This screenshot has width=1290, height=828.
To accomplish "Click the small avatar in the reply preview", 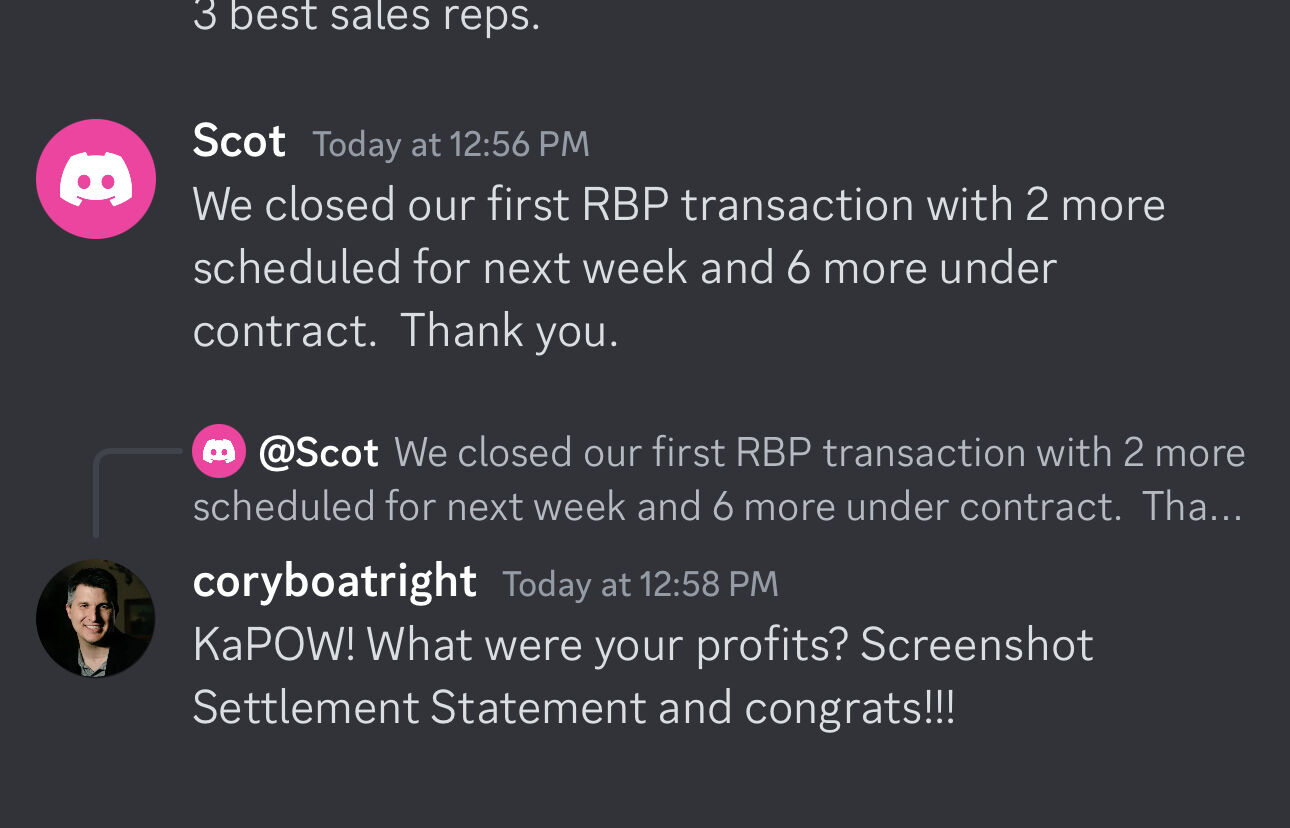I will click(218, 451).
